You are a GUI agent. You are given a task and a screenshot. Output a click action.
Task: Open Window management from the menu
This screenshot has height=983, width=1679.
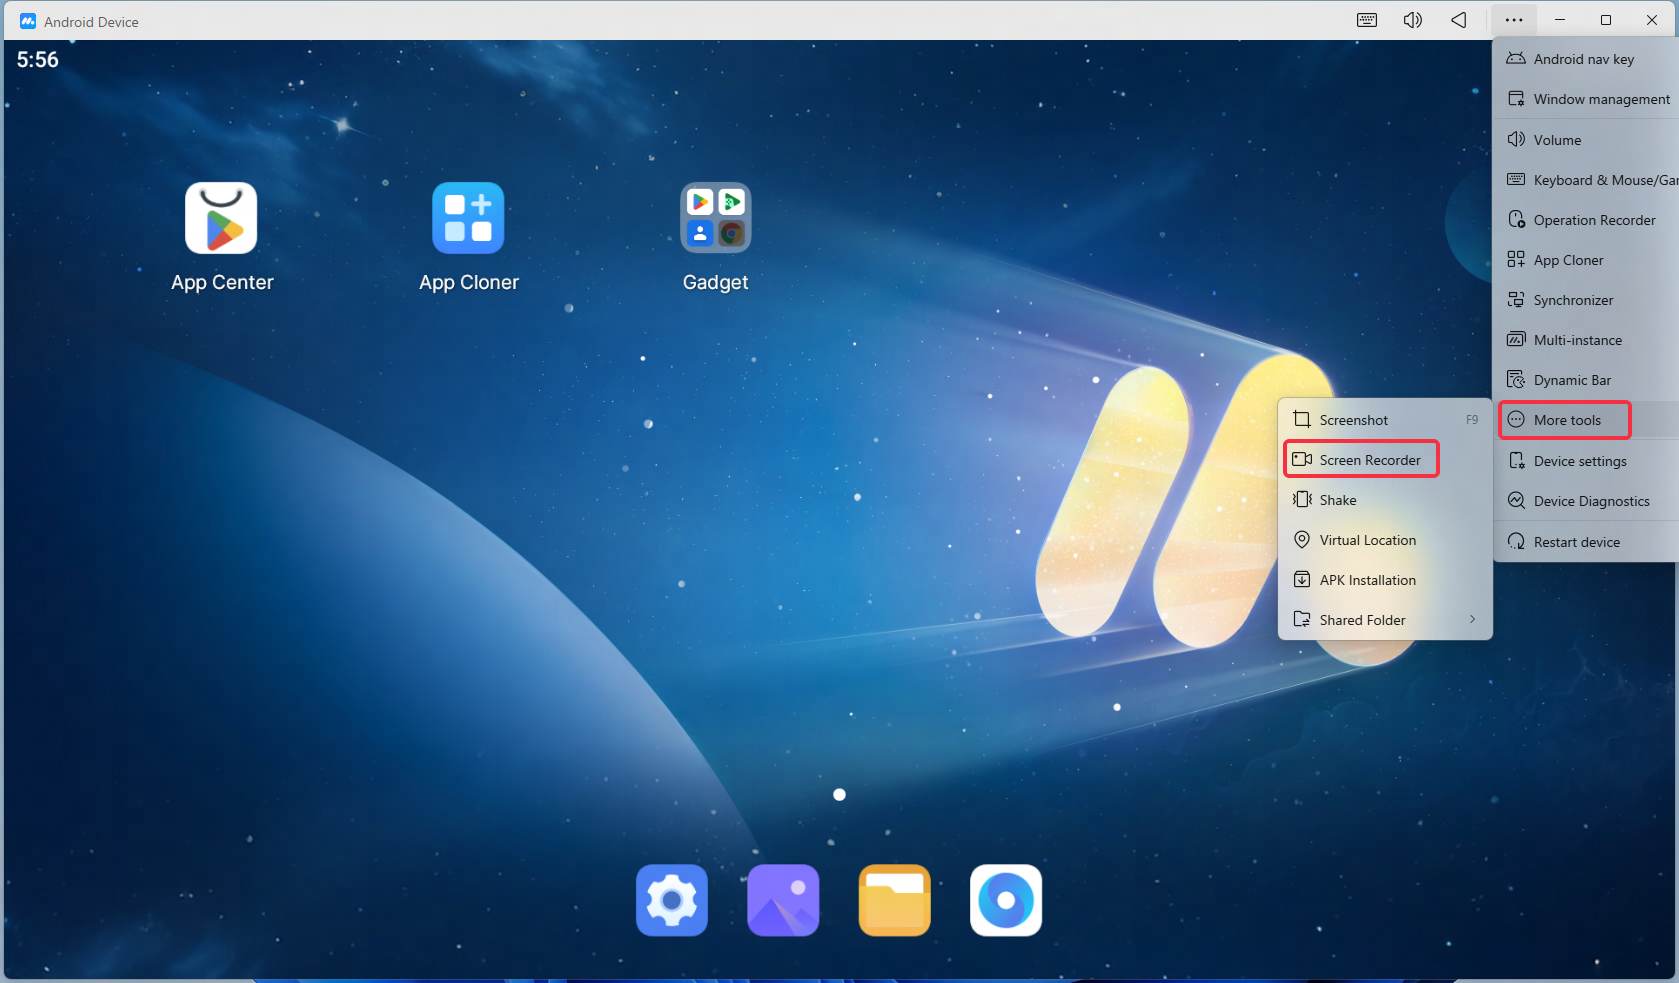(x=1586, y=99)
